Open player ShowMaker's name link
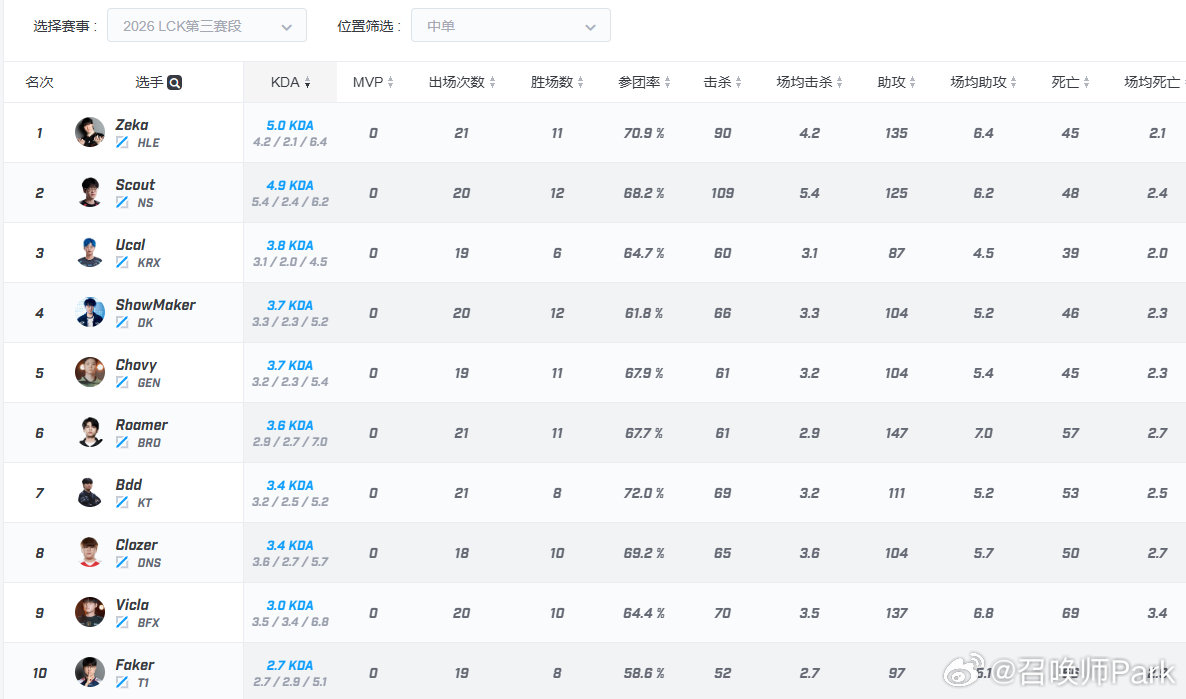Viewport: 1186px width, 699px height. click(x=155, y=305)
